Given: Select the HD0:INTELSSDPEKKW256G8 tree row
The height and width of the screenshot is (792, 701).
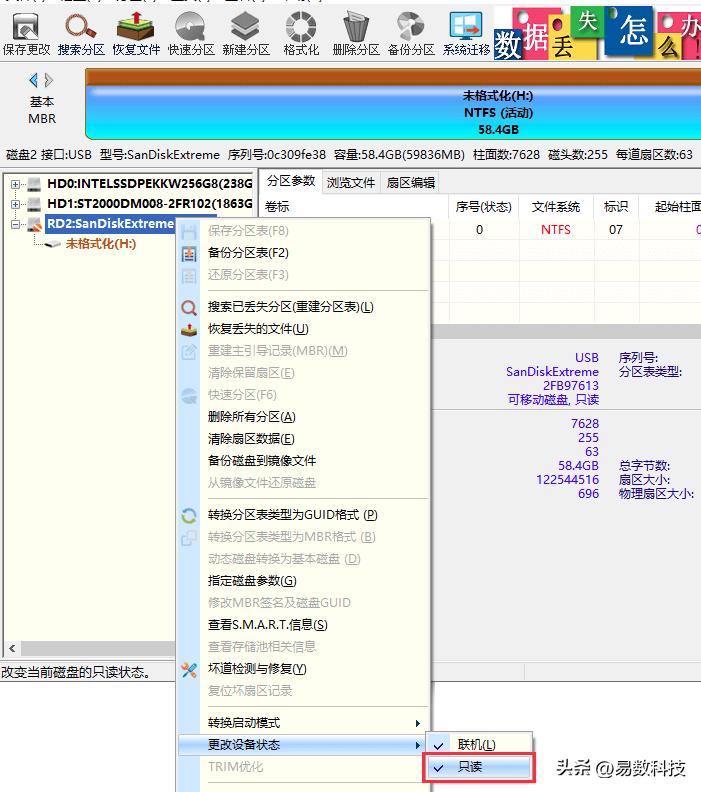Looking at the screenshot, I should click(x=149, y=183).
